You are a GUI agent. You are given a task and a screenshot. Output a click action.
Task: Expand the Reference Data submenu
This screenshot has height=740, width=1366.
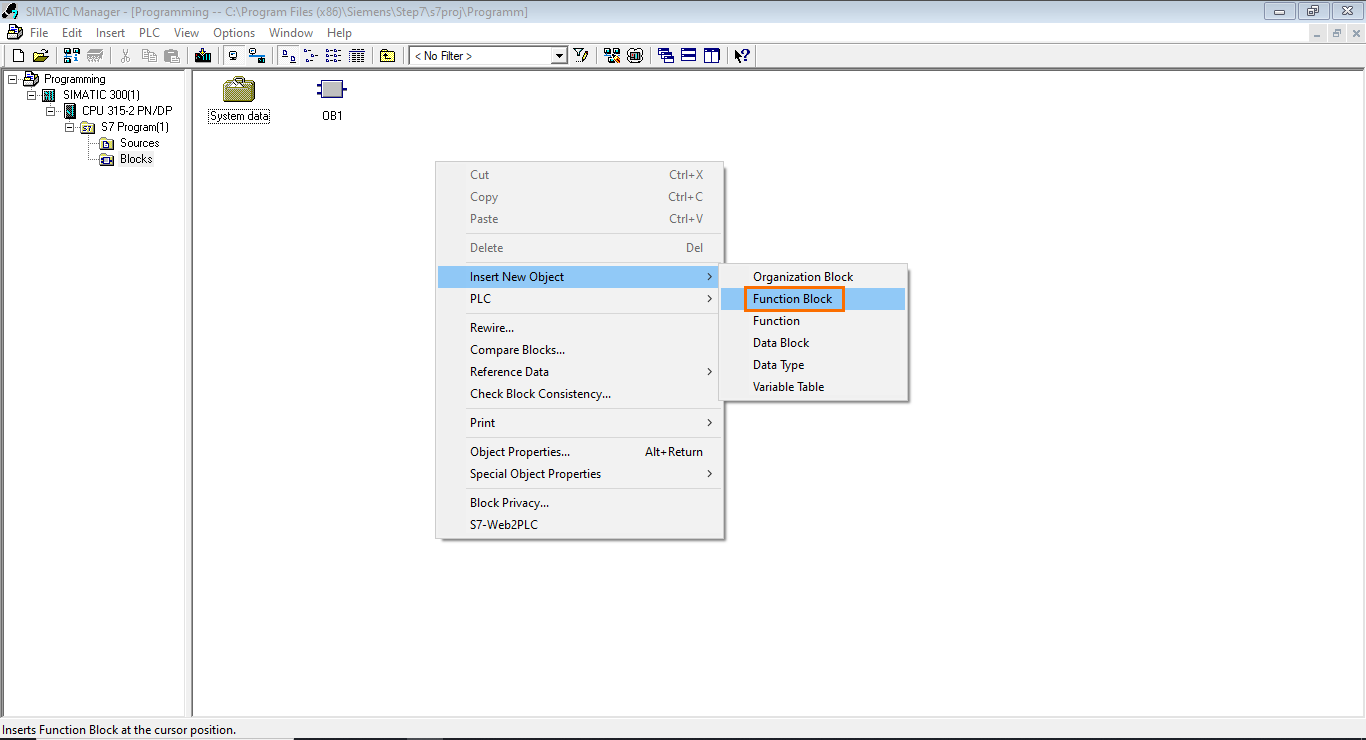(579, 372)
